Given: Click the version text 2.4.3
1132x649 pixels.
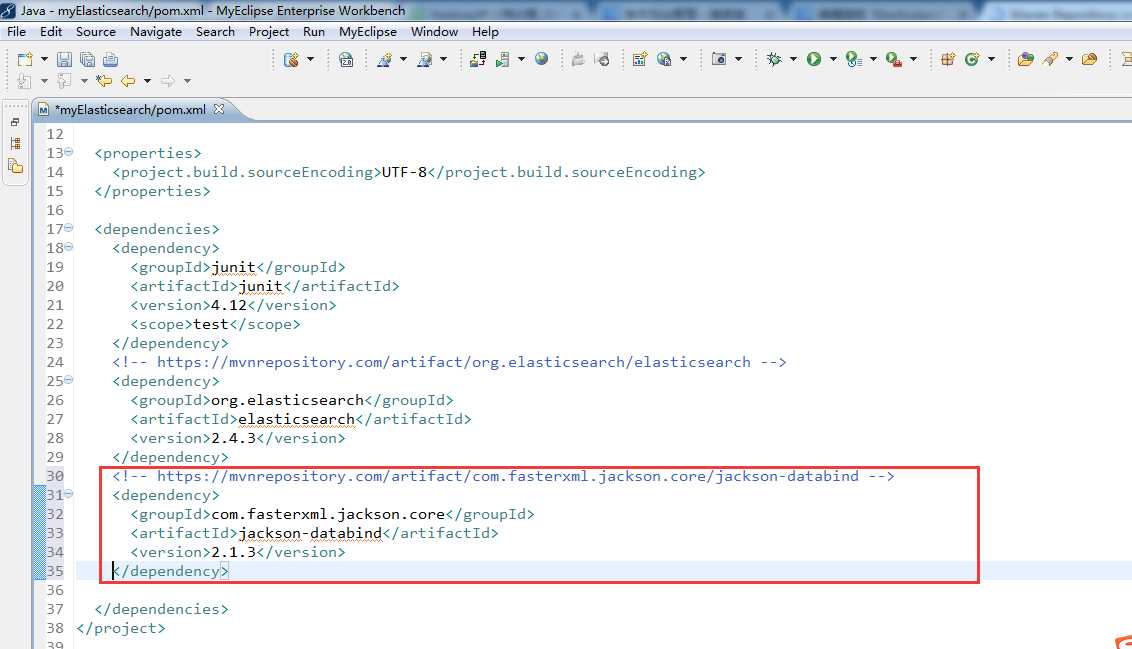Looking at the screenshot, I should click(233, 438).
